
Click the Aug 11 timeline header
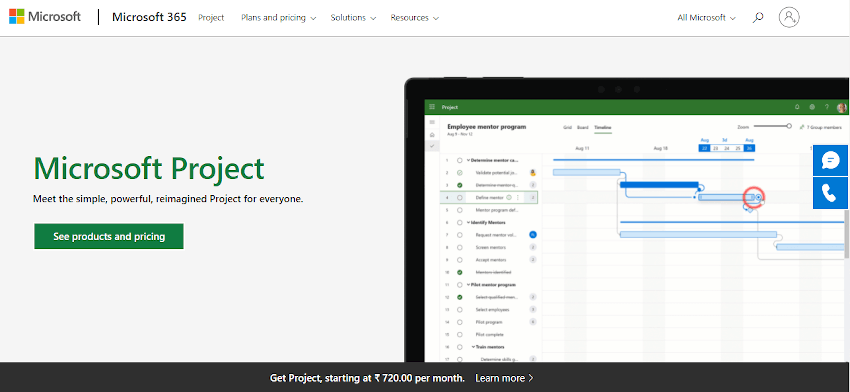582,148
